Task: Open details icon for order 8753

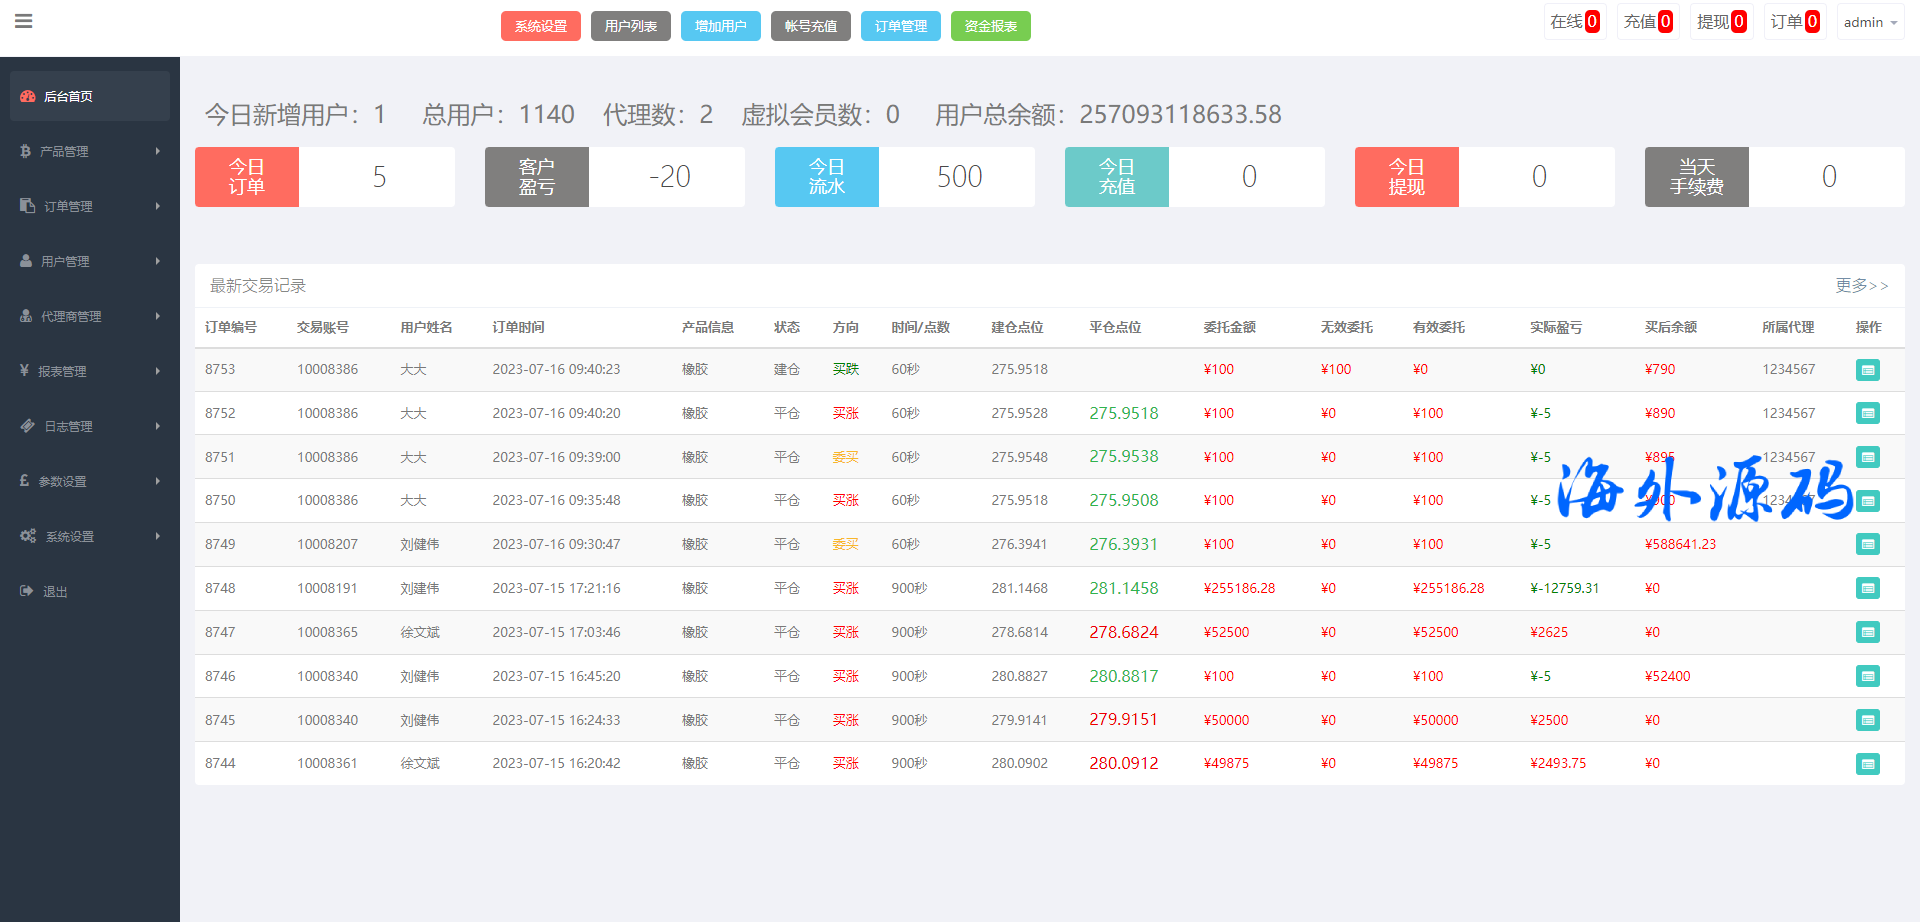Action: (x=1867, y=370)
